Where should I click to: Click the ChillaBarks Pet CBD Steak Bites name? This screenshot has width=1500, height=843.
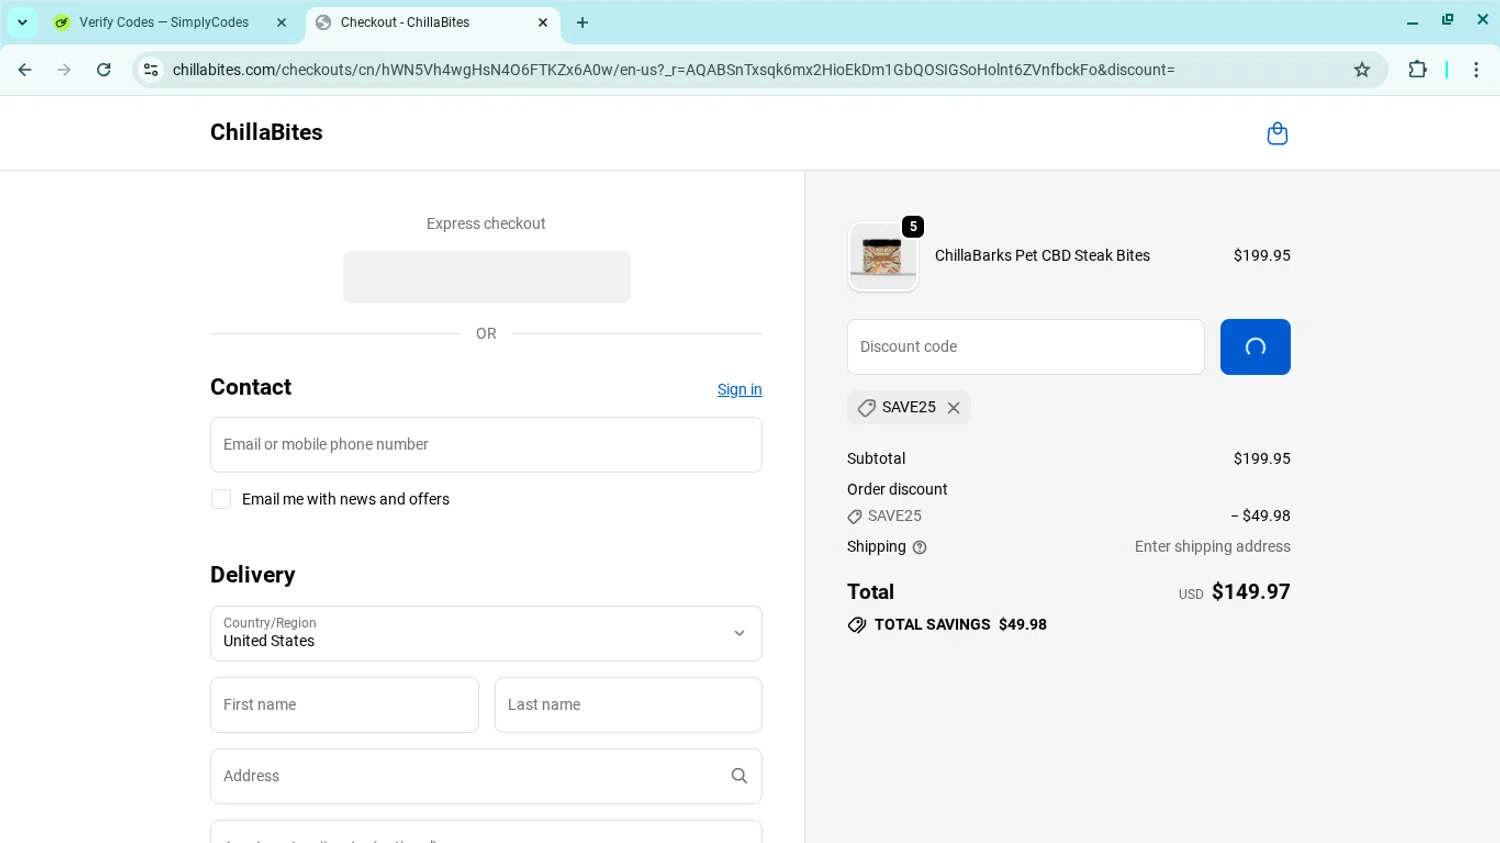tap(1042, 256)
